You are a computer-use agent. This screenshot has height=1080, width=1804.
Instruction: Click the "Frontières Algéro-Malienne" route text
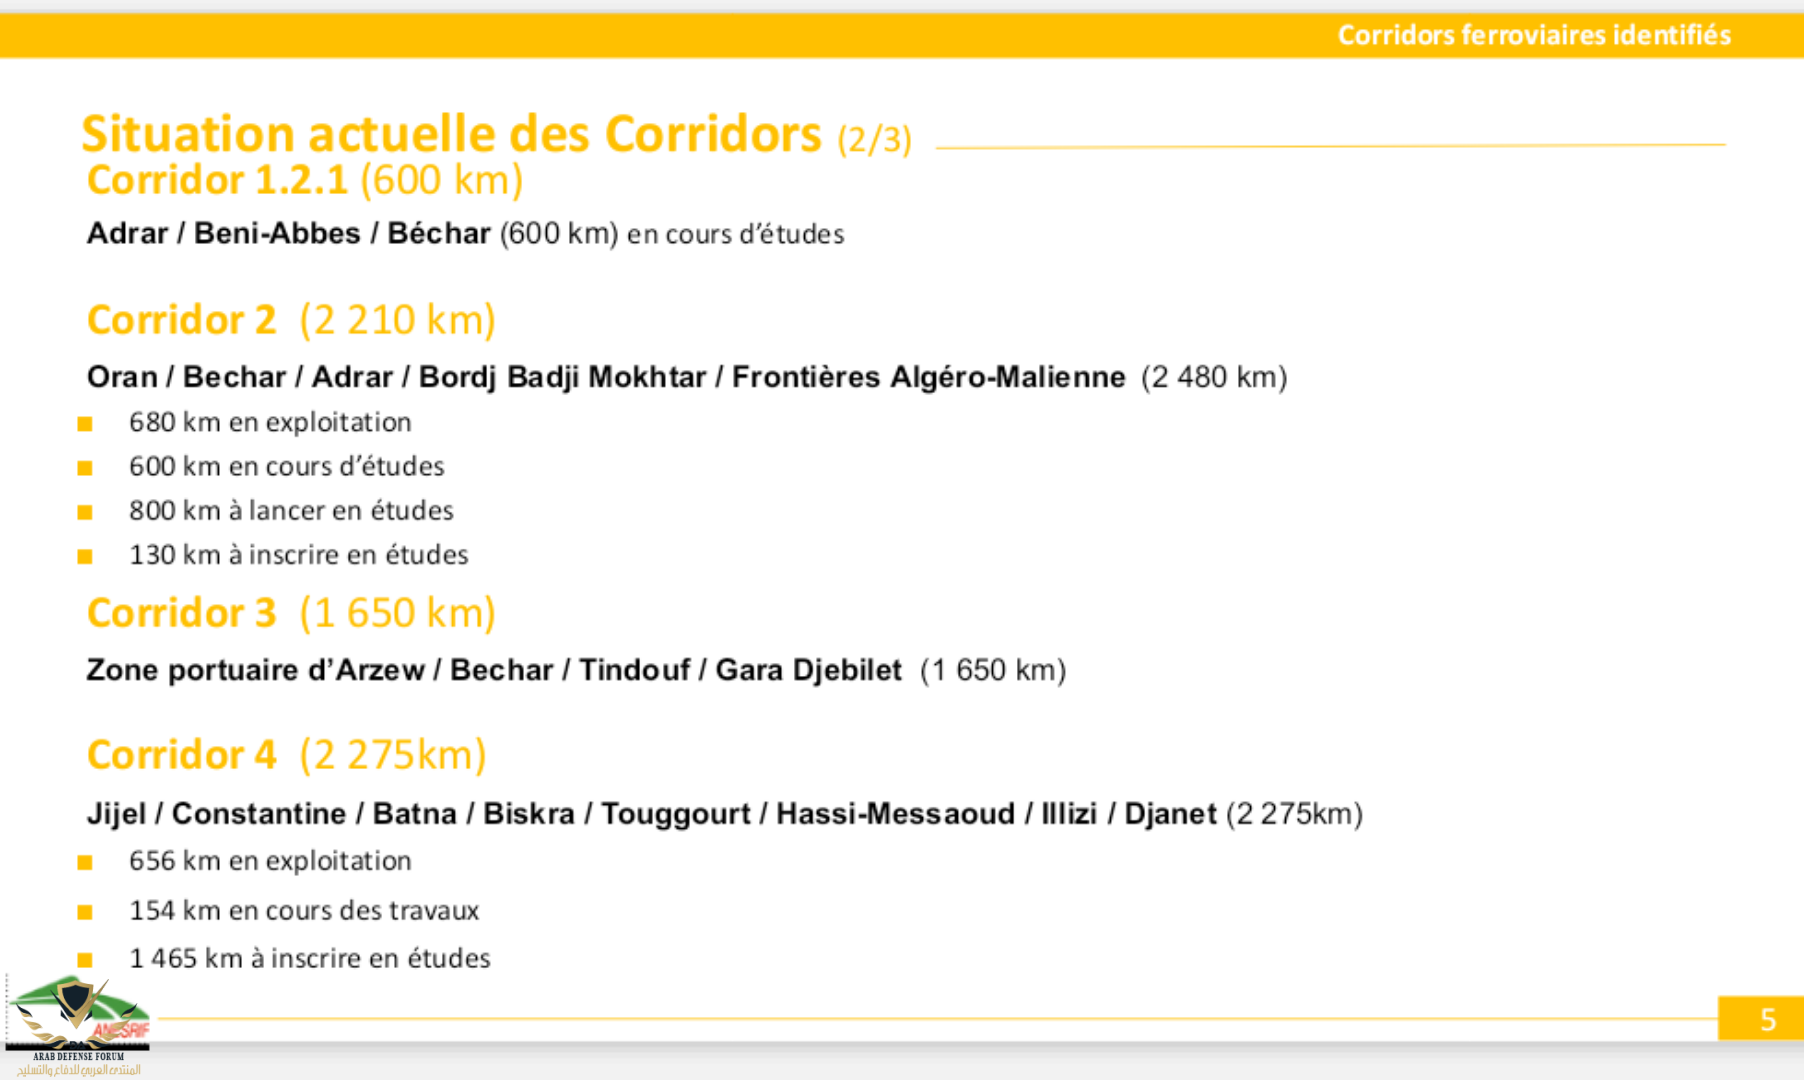[x=928, y=377]
